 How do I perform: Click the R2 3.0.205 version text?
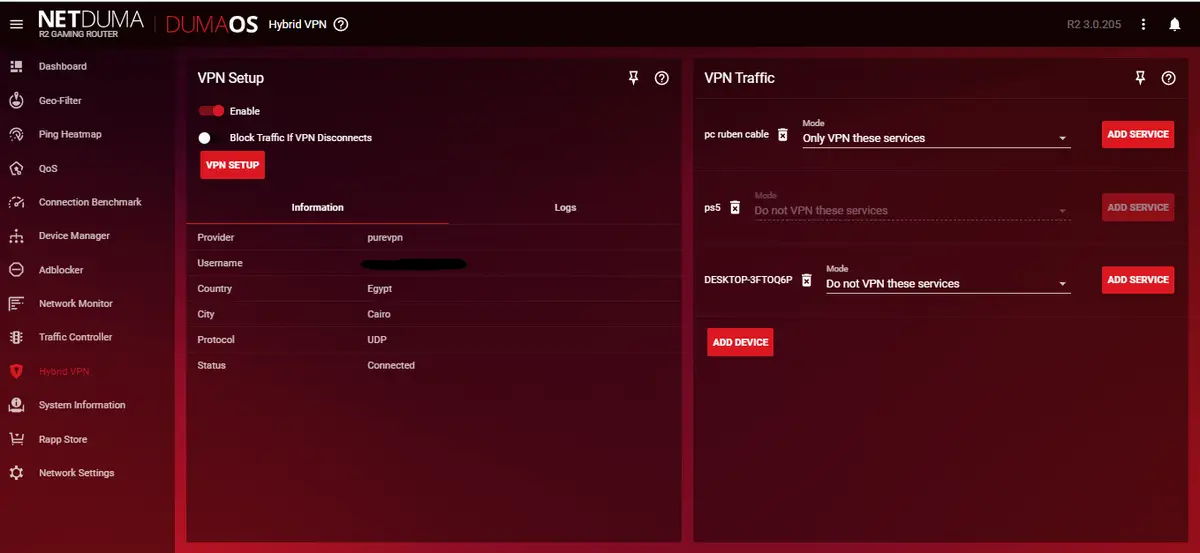(1095, 24)
